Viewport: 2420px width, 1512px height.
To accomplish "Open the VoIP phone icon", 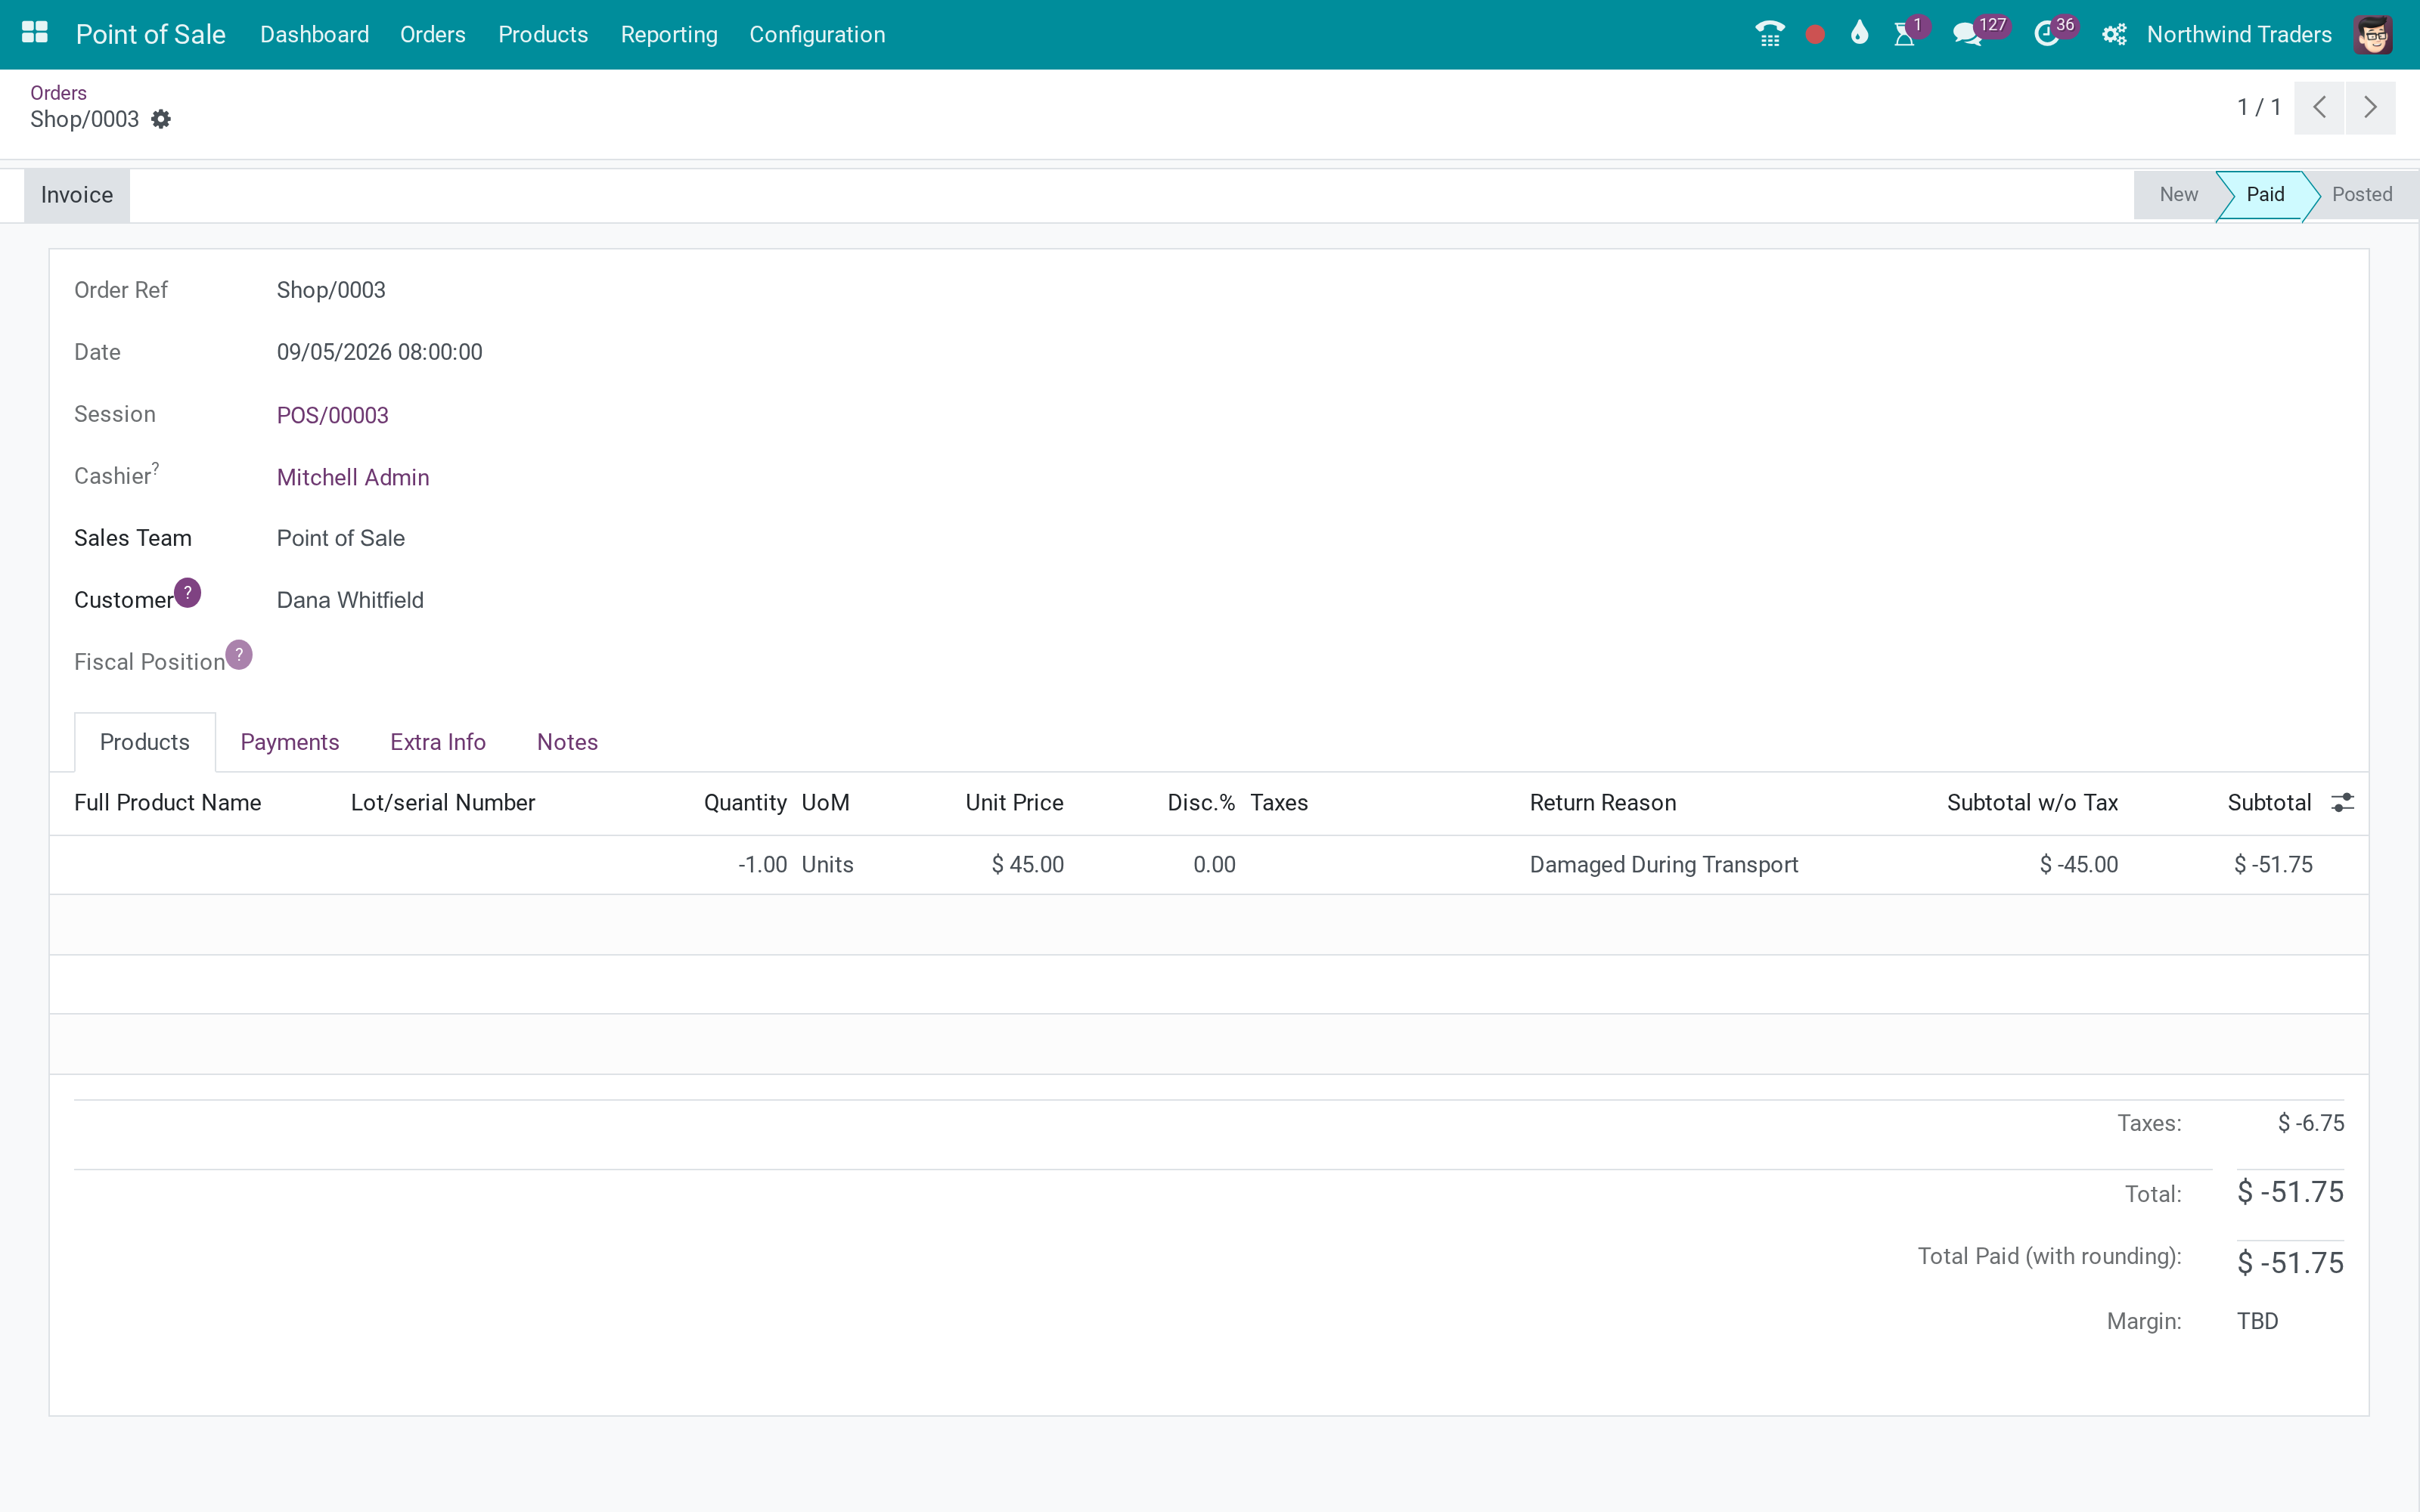I will (x=1769, y=34).
